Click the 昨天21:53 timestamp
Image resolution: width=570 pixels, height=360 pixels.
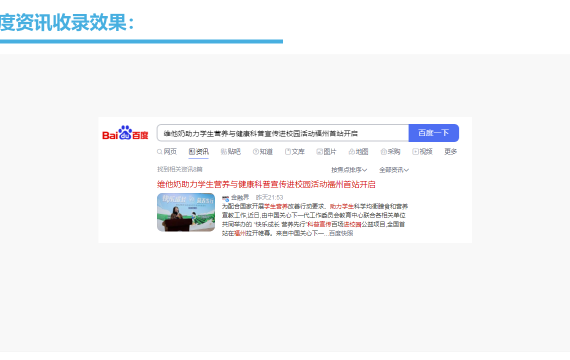(x=269, y=197)
